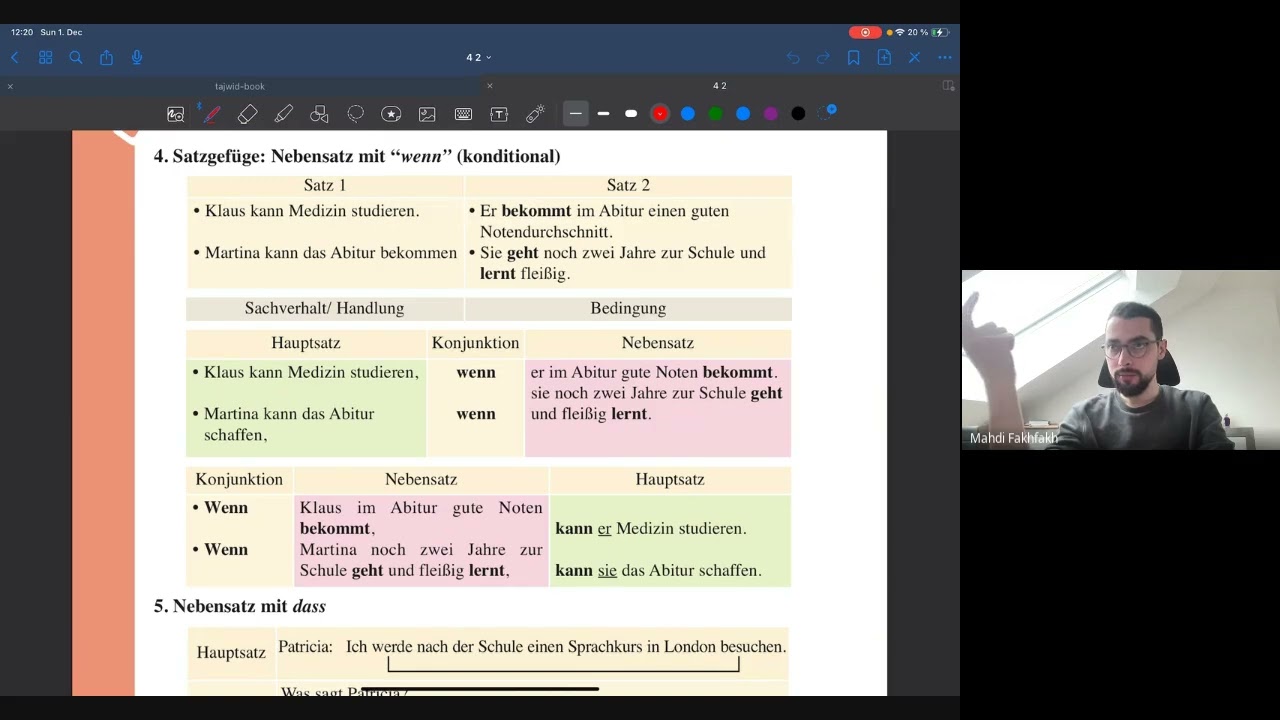Go back with the left chevron

pos(15,58)
